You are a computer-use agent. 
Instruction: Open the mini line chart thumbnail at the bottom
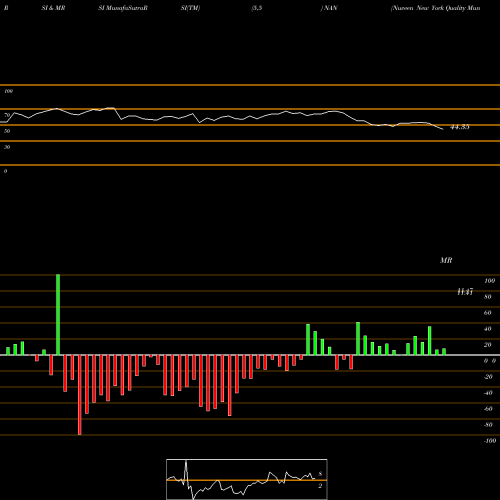[247, 479]
